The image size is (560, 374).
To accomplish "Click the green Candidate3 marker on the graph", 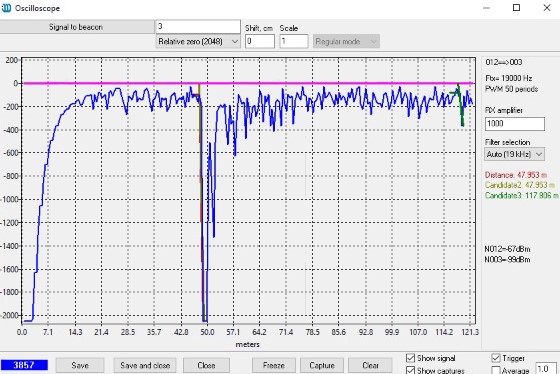I will tap(460, 104).
